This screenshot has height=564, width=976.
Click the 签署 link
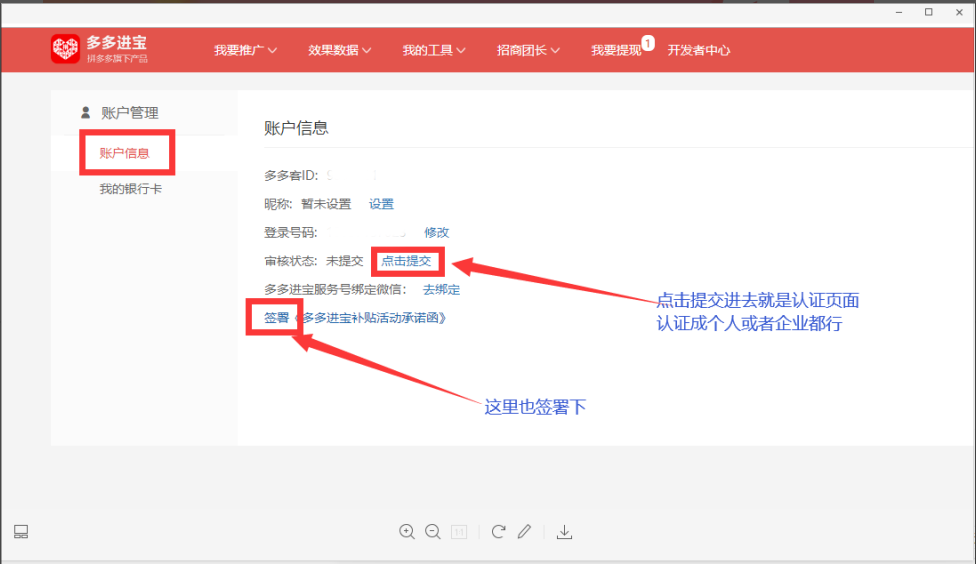click(x=276, y=317)
